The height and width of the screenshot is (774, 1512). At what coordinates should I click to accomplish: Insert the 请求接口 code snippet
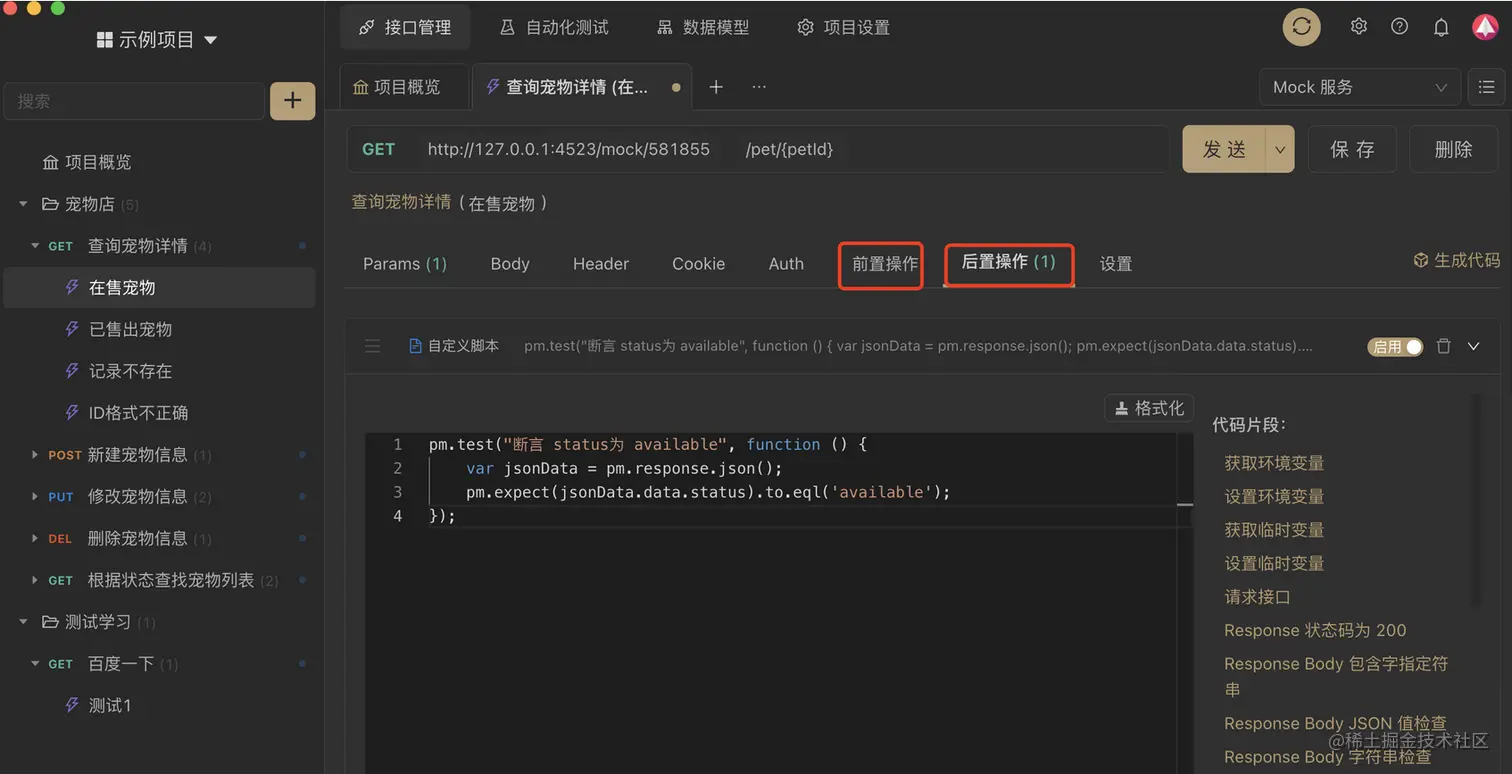[1258, 597]
